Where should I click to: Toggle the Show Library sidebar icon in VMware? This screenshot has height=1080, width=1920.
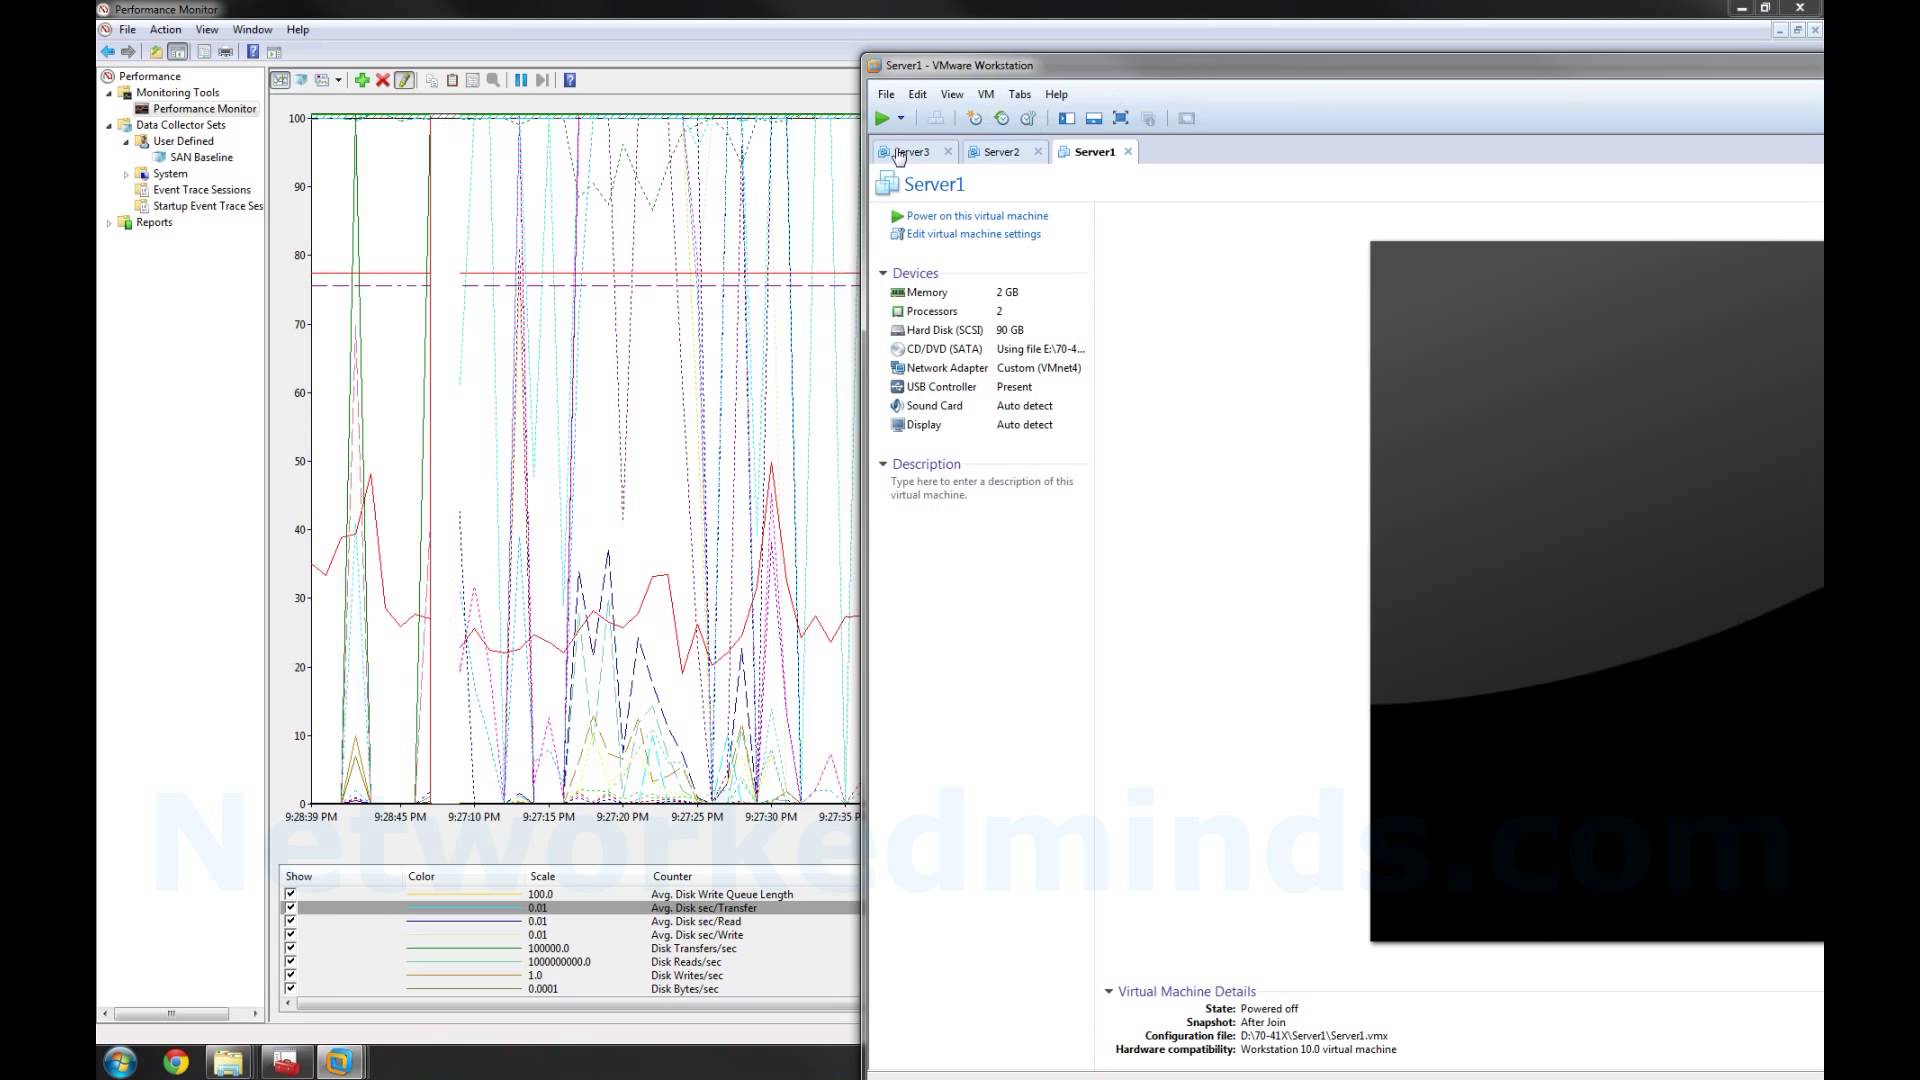[1067, 118]
